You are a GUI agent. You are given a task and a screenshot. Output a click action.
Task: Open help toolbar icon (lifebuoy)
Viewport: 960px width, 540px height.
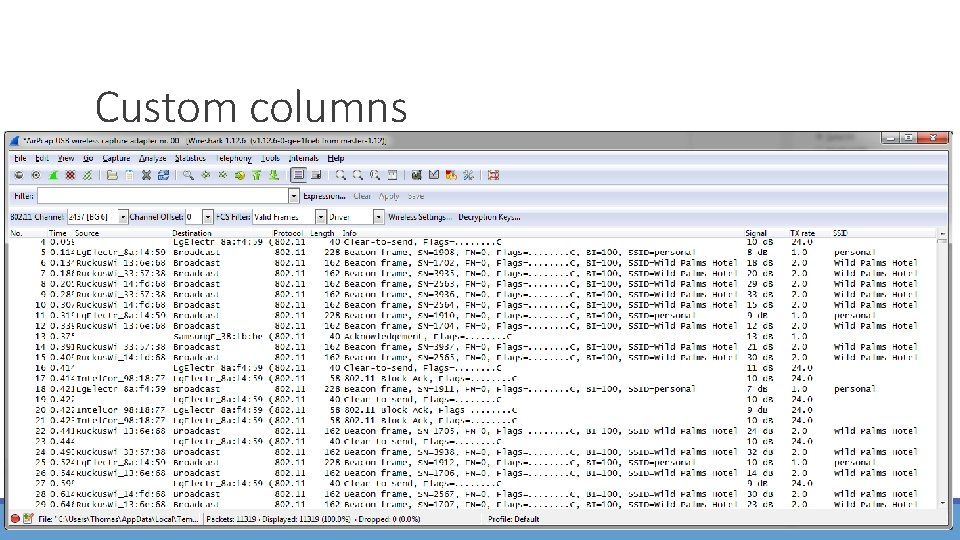click(493, 175)
